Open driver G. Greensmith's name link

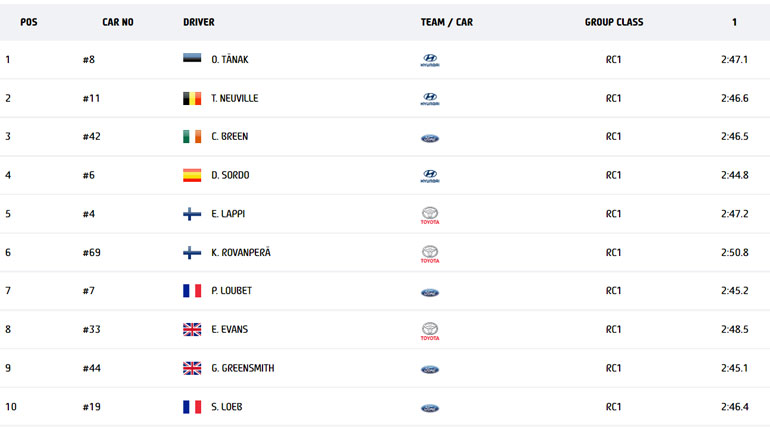tap(242, 368)
